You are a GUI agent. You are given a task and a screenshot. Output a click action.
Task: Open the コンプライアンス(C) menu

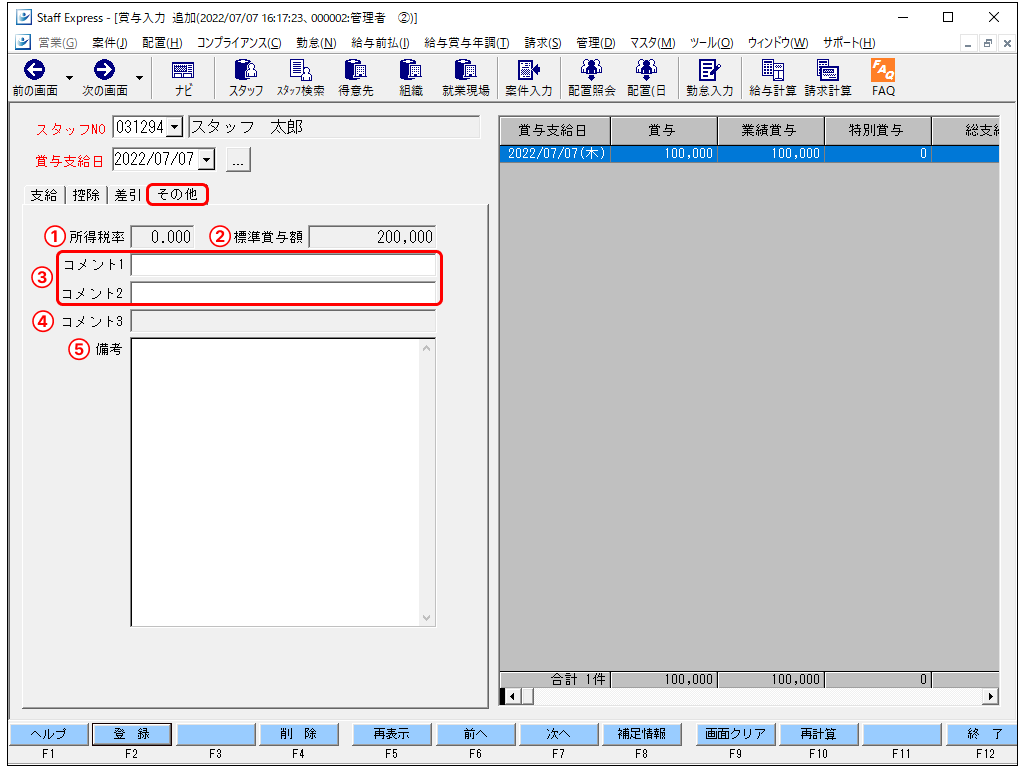click(x=239, y=43)
